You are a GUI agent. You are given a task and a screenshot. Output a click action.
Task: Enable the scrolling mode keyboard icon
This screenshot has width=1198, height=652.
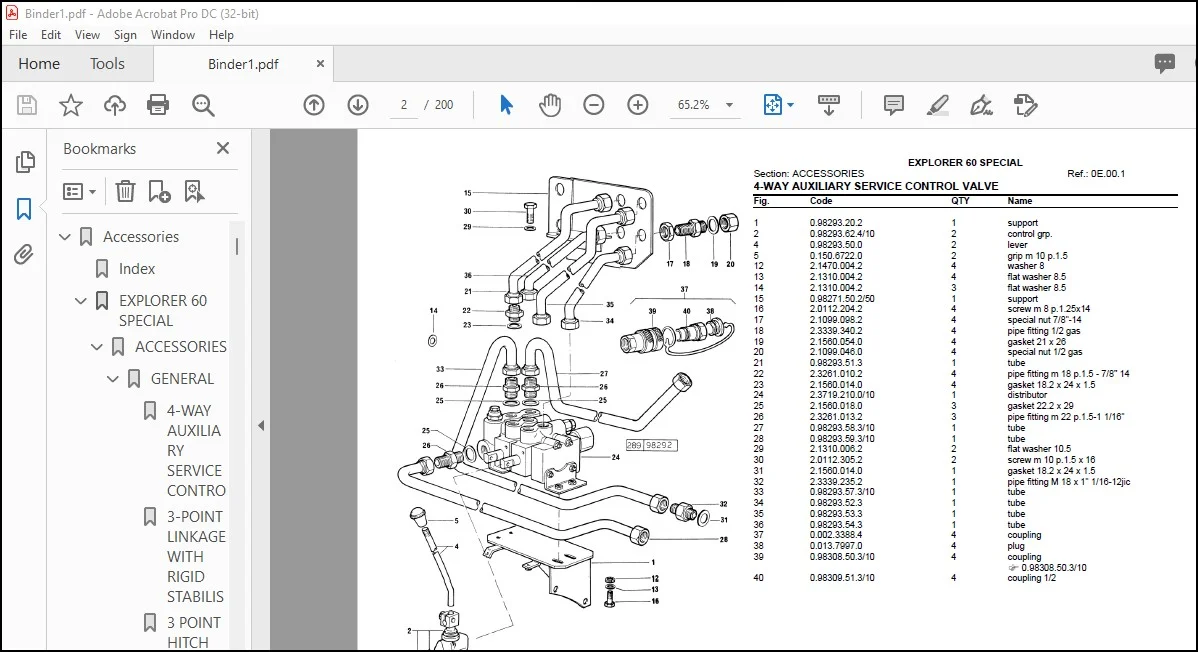(x=828, y=105)
